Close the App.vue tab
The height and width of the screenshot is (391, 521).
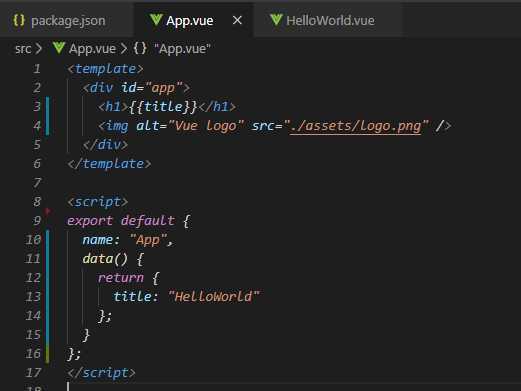[x=237, y=20]
